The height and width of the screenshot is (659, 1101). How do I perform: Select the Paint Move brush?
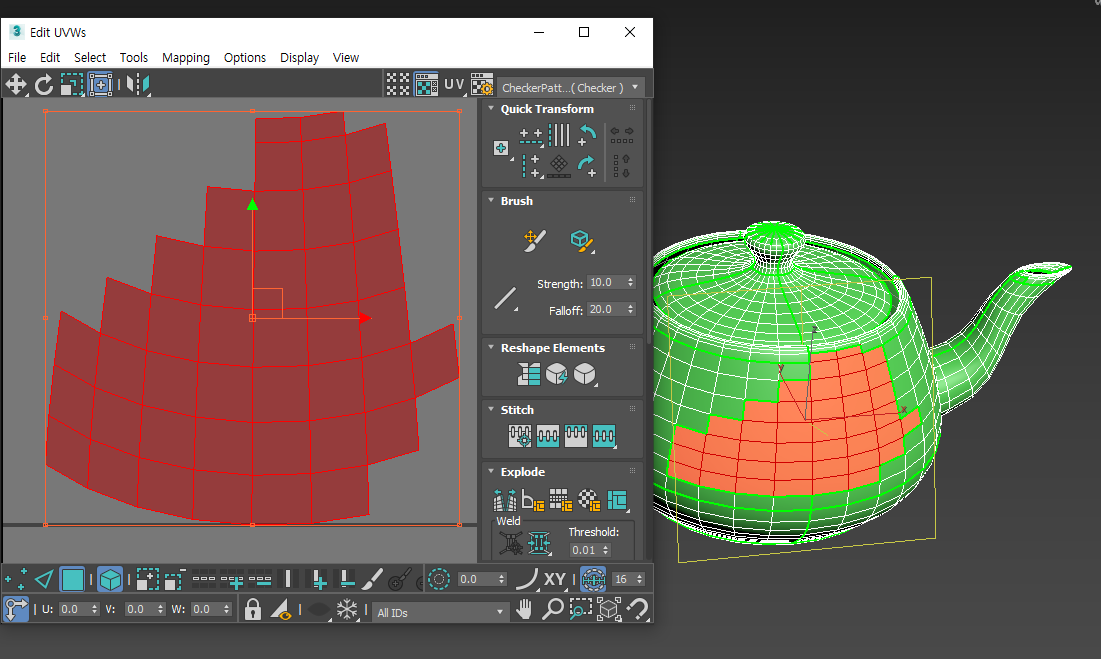click(x=534, y=241)
